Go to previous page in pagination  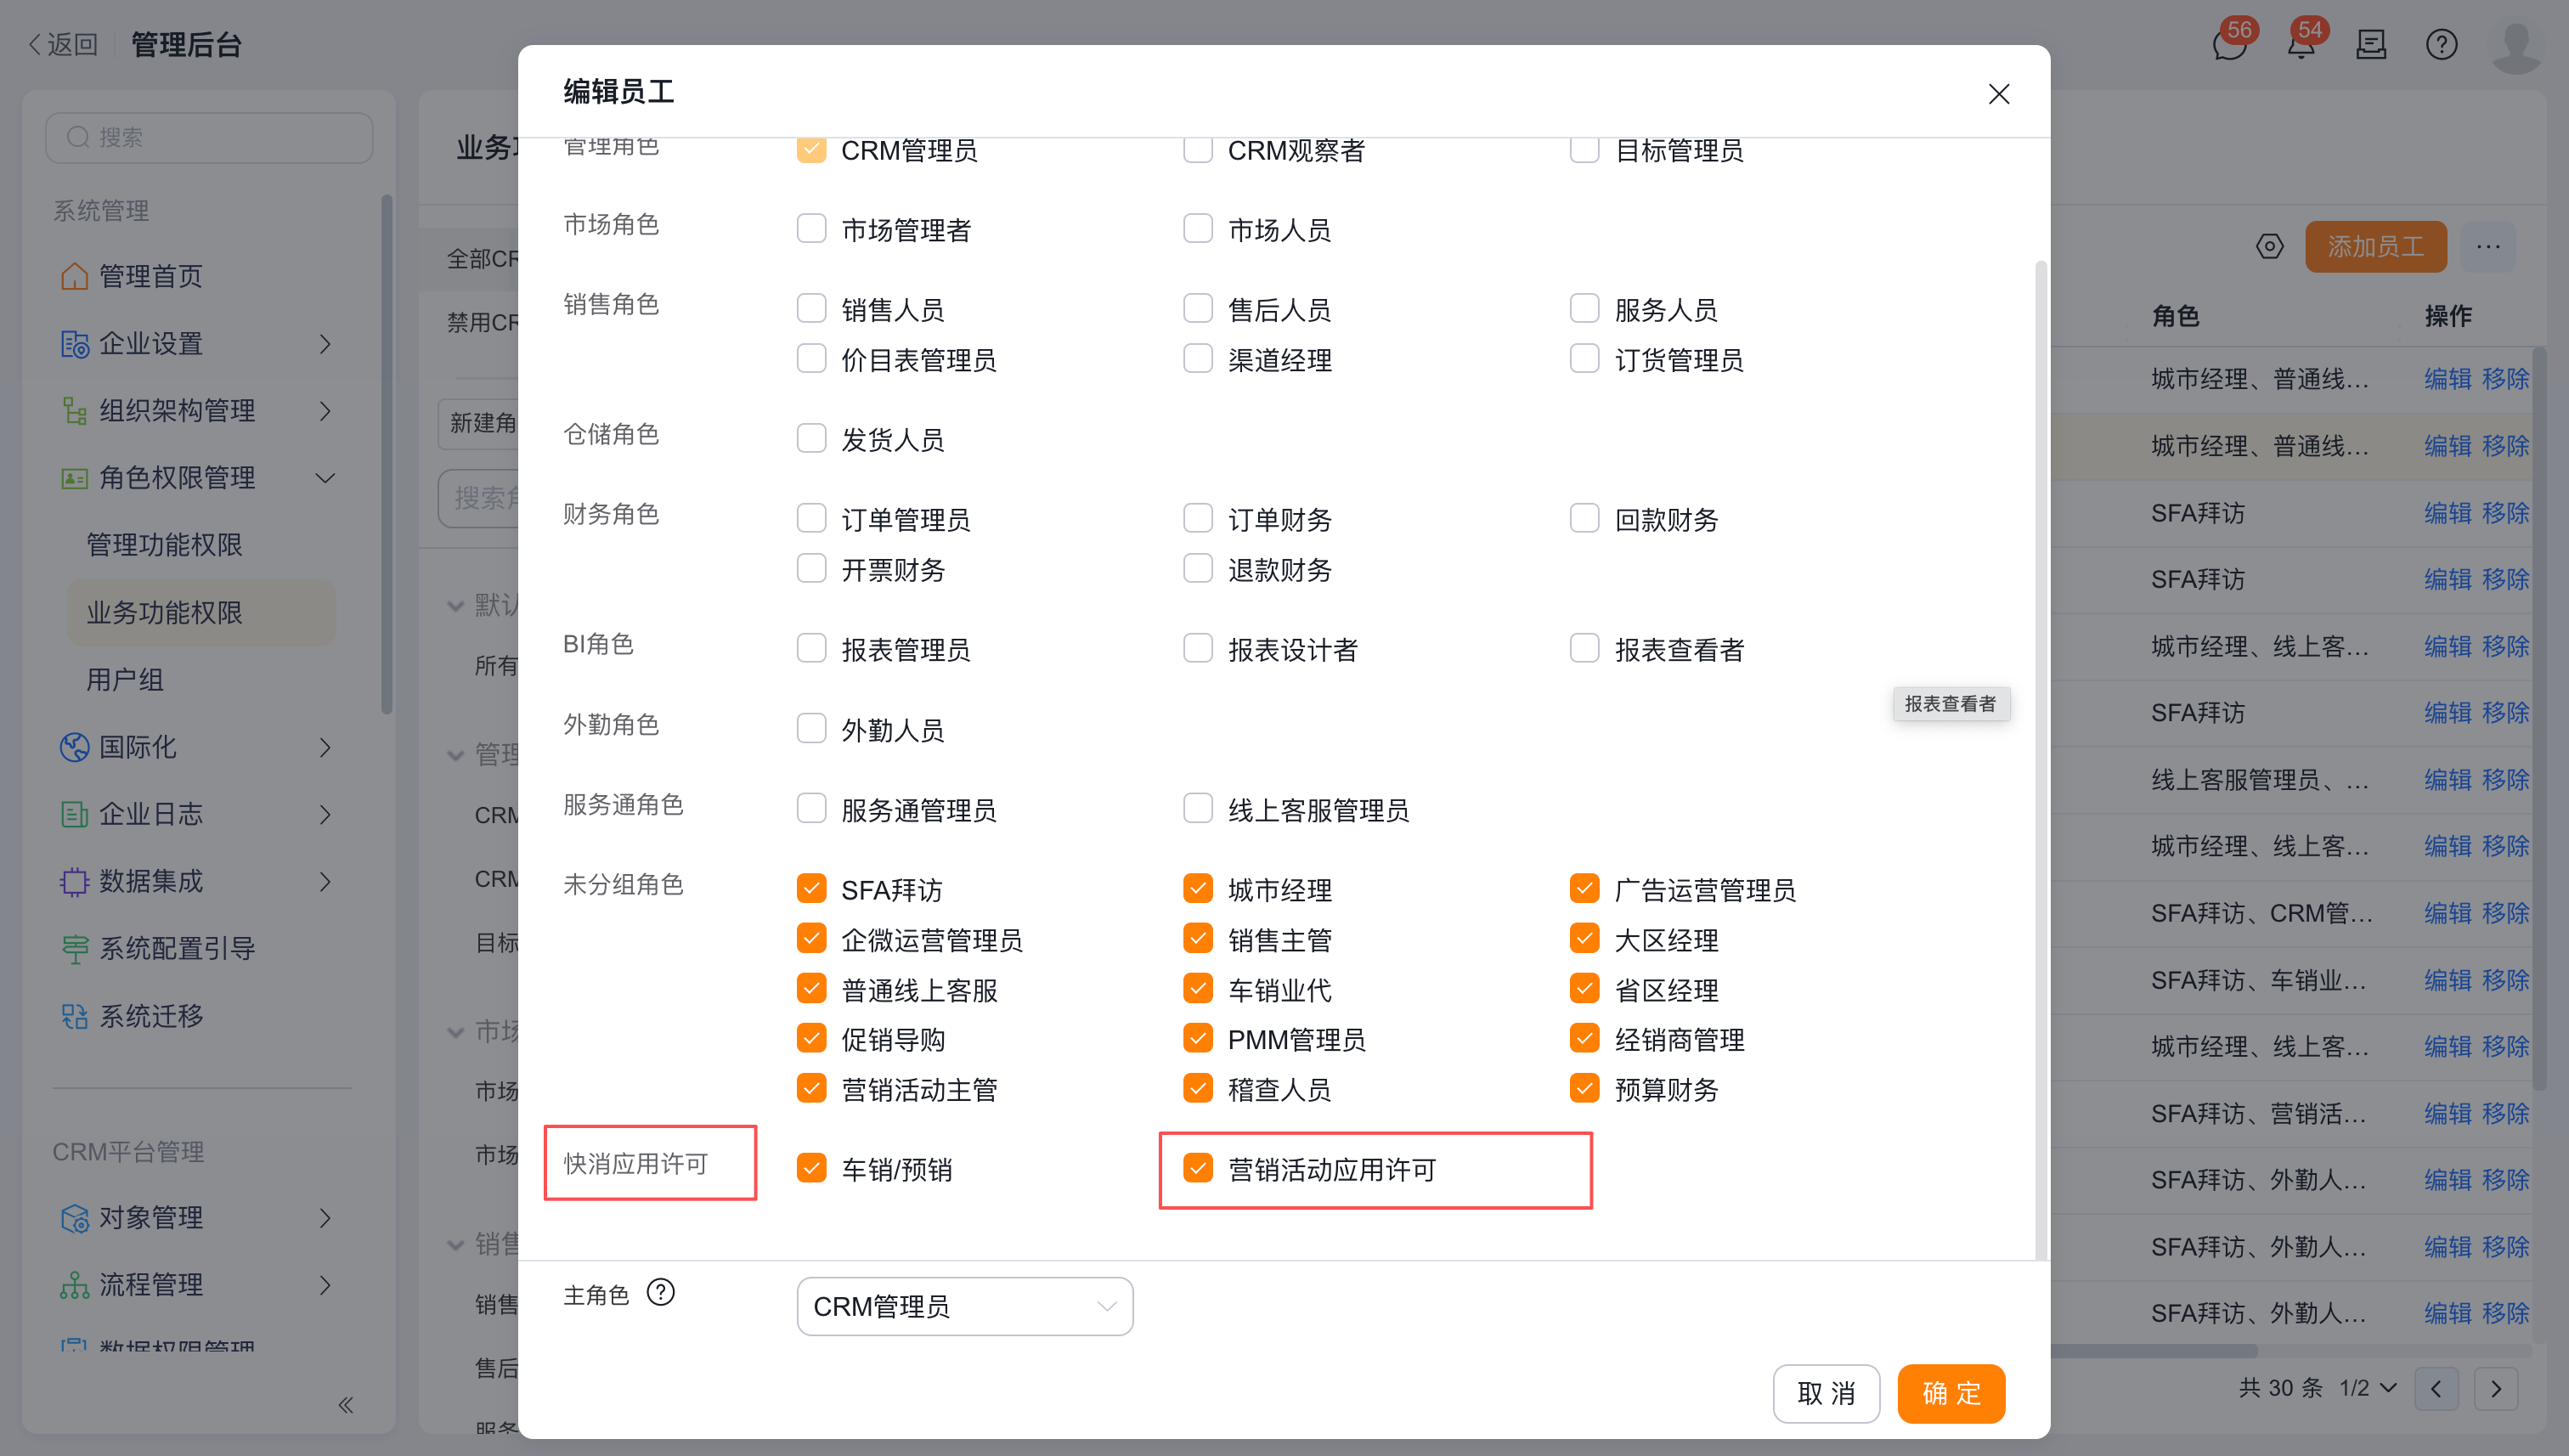(2436, 1388)
